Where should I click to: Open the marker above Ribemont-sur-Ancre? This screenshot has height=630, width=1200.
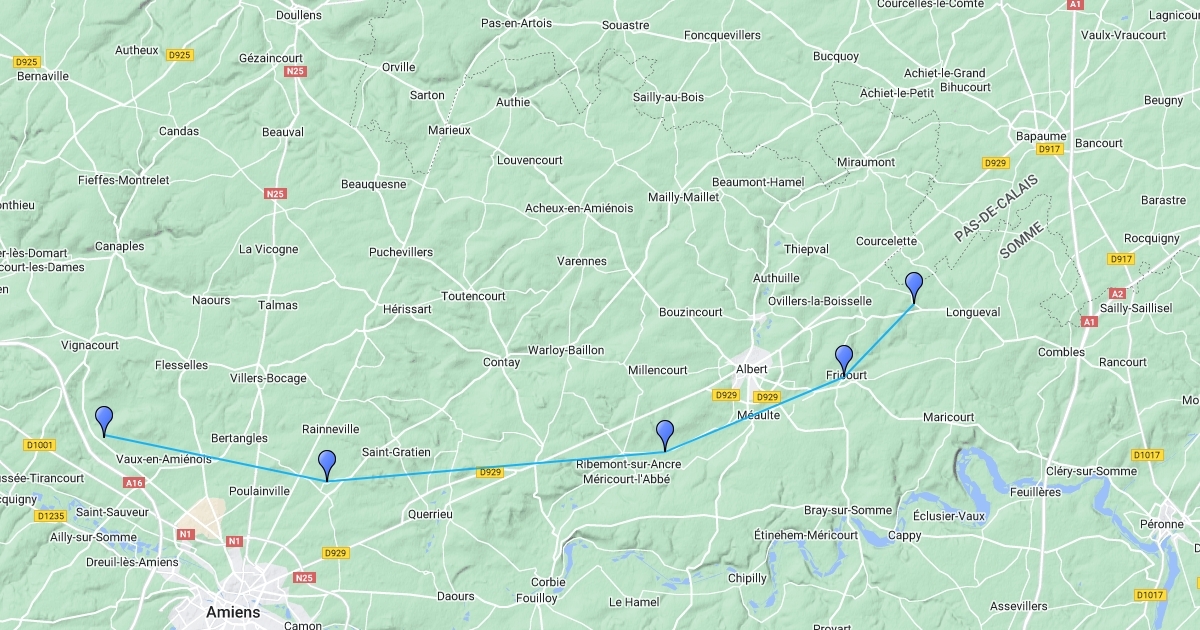point(665,436)
